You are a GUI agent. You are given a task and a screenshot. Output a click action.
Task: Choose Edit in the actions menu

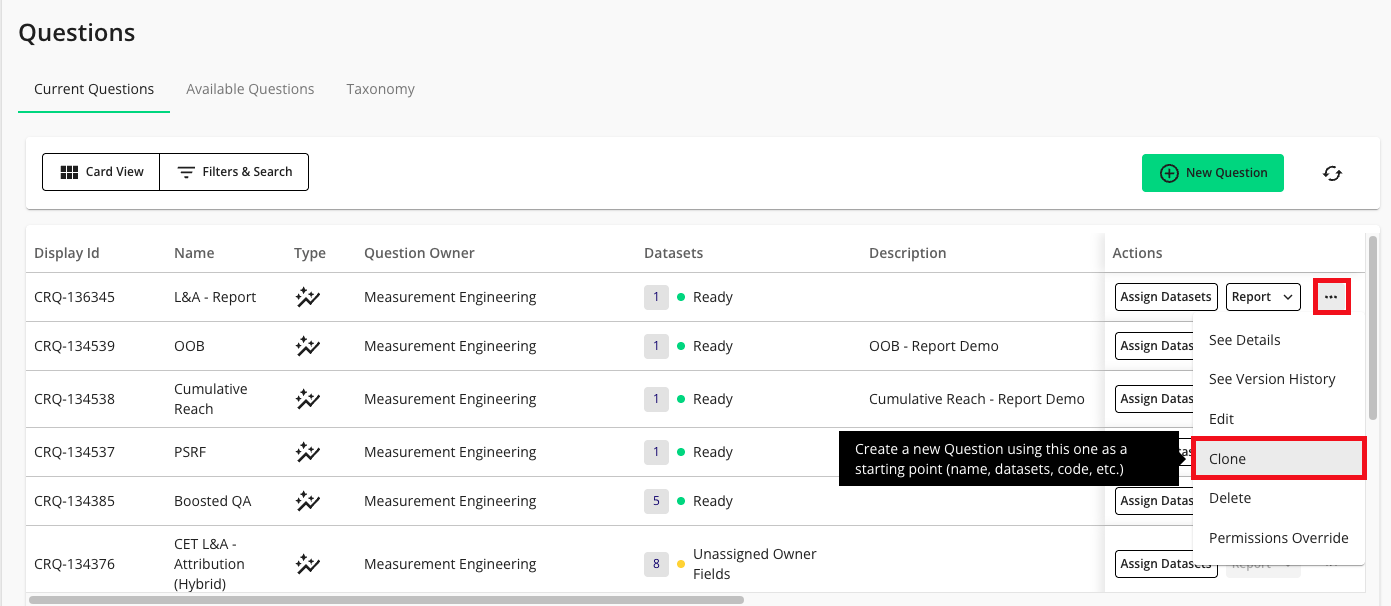pos(1221,419)
